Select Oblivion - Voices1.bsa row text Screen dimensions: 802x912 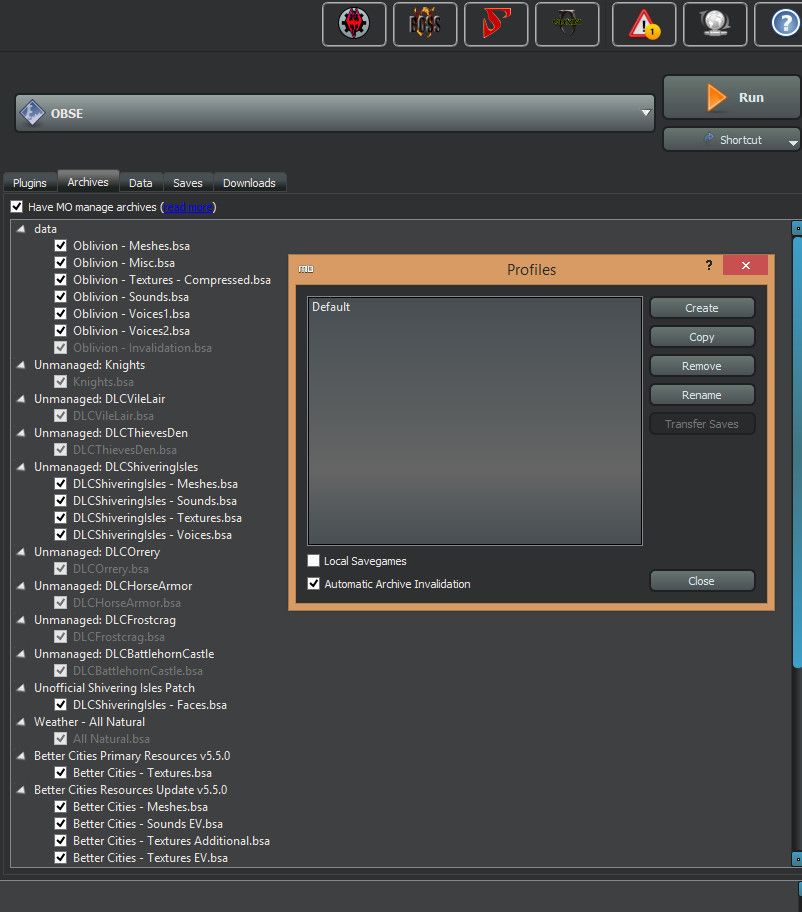[x=131, y=314]
